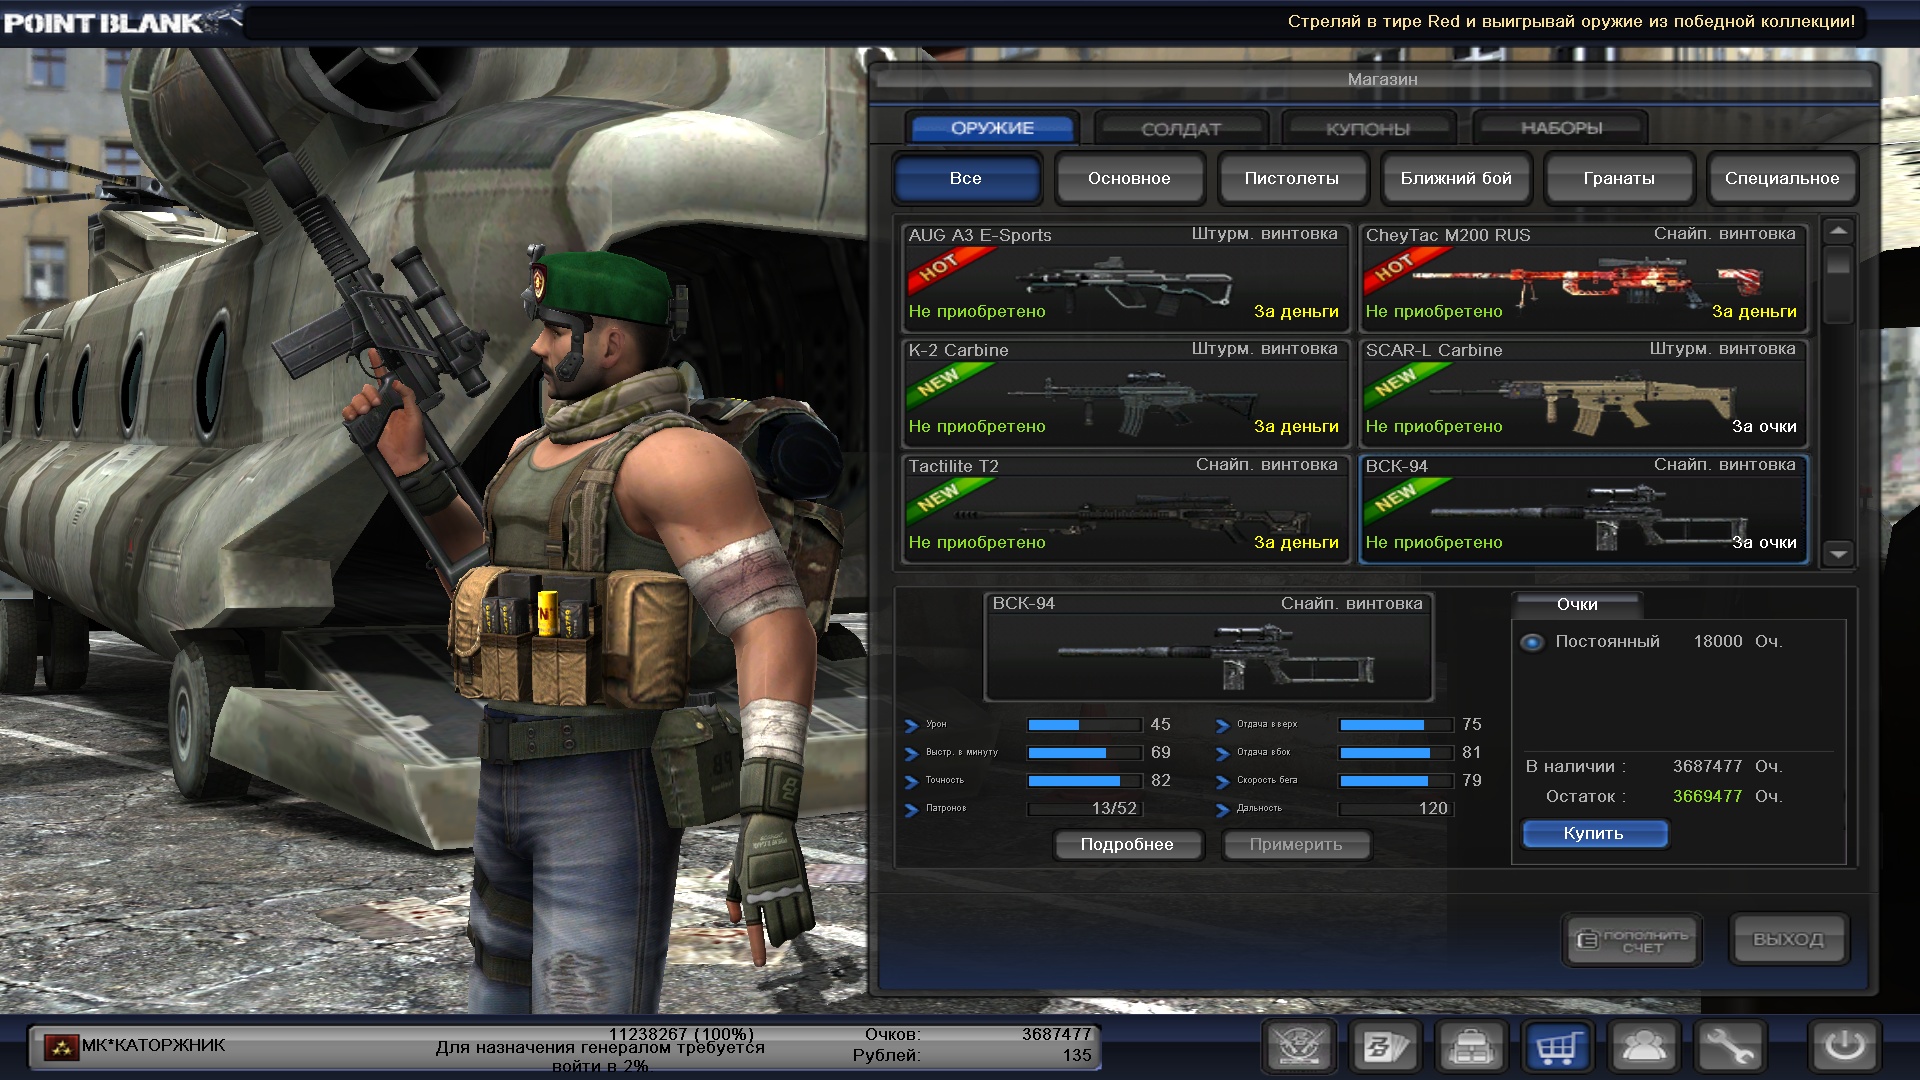Viewport: 1920px width, 1080px height.
Task: Click the Урон stat bar showing 45
Action: [1085, 725]
